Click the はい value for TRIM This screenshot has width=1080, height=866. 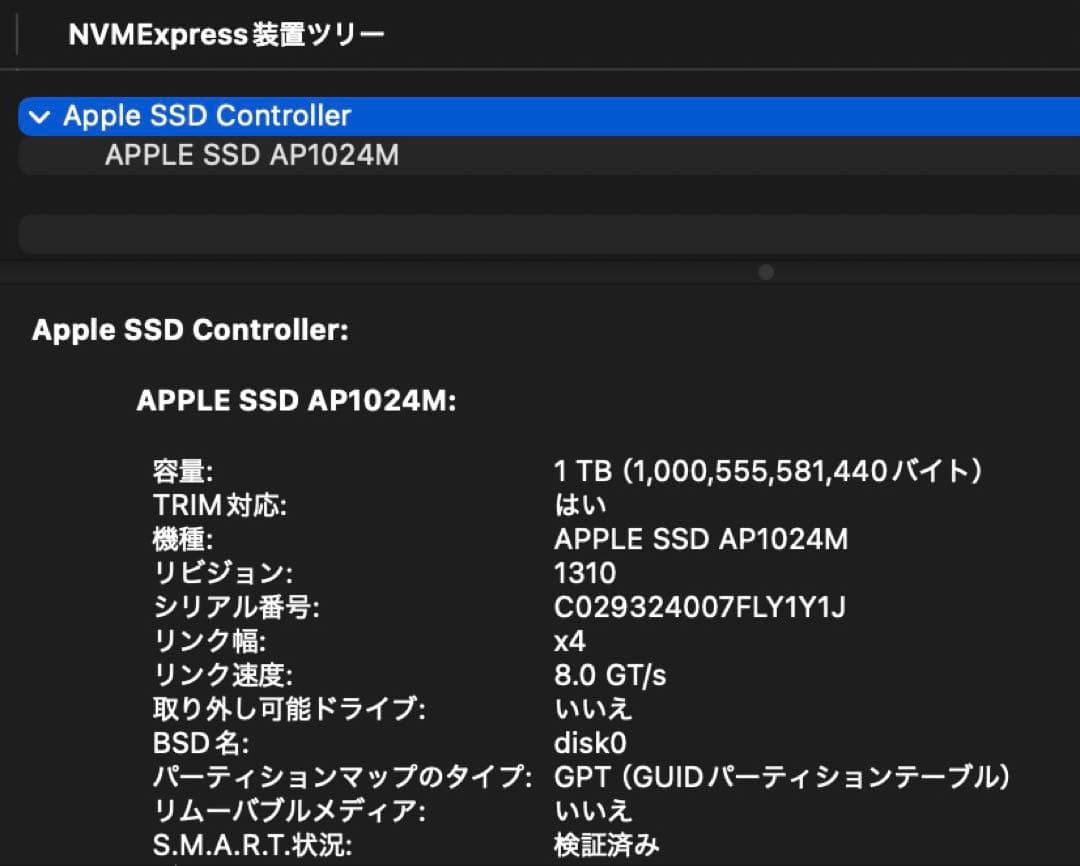(580, 506)
